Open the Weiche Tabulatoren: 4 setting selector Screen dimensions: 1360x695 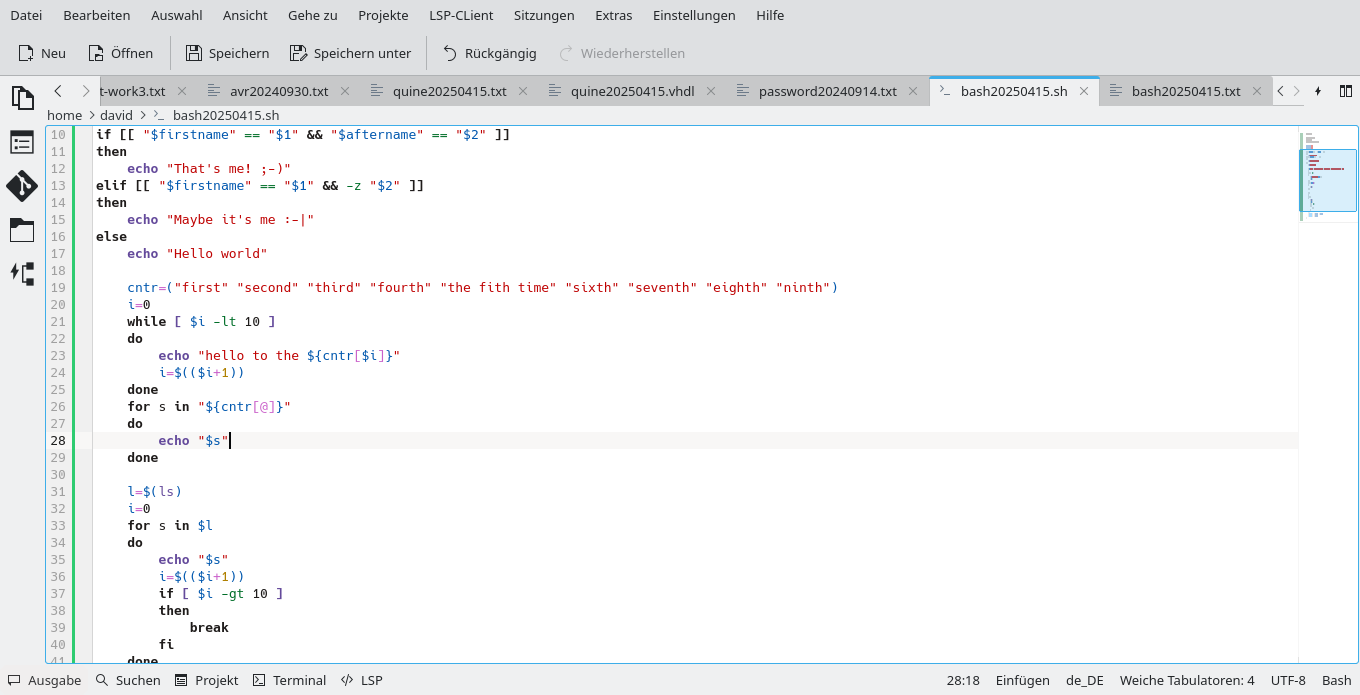(1186, 680)
